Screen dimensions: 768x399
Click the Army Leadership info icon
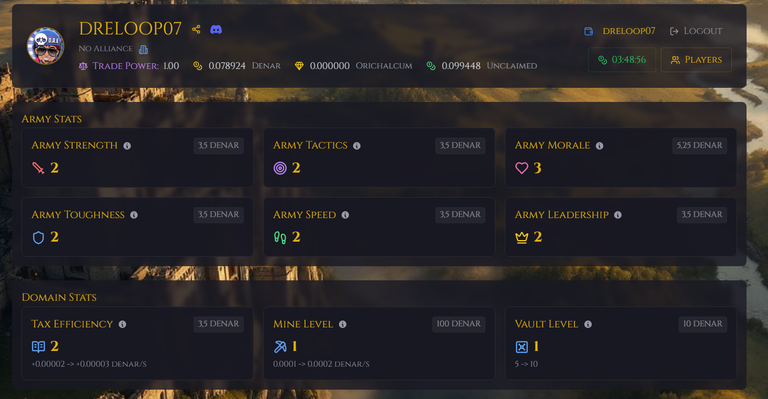[x=618, y=215]
